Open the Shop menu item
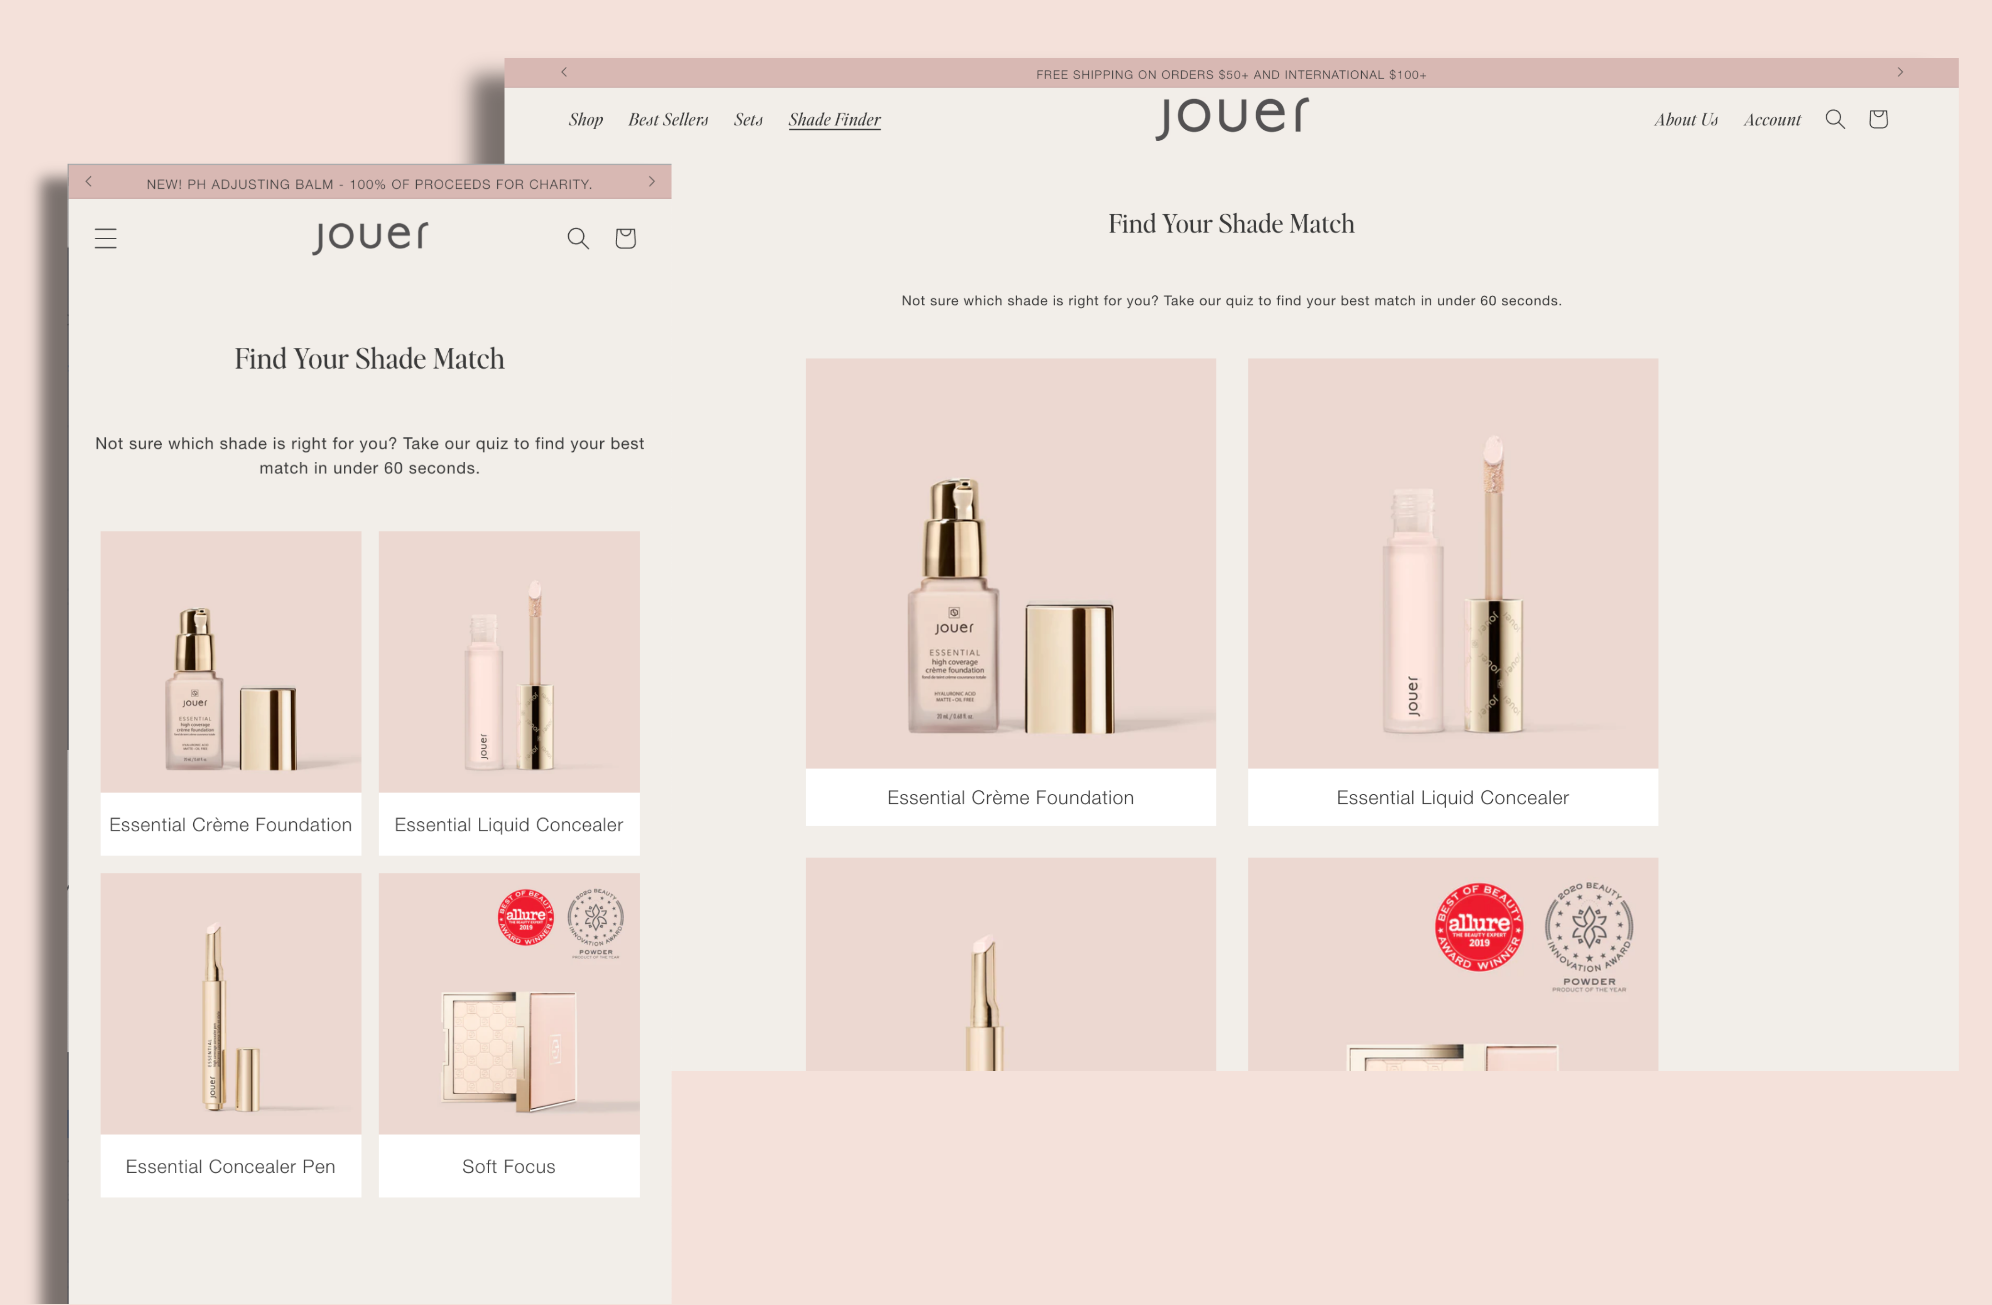 point(586,120)
